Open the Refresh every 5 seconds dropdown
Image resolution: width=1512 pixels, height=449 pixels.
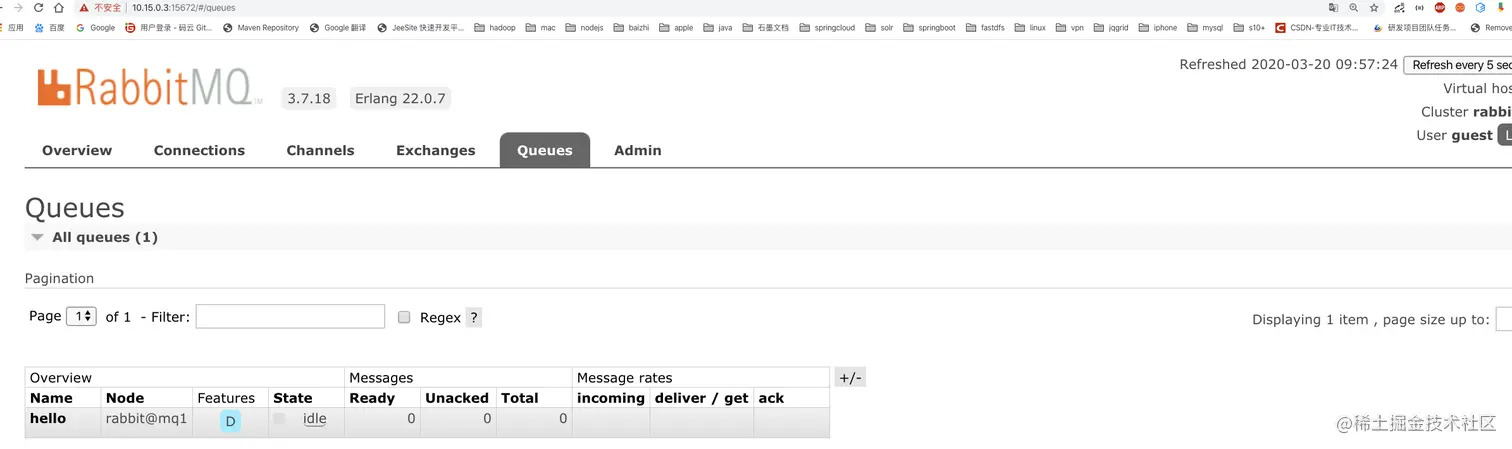click(x=1458, y=65)
